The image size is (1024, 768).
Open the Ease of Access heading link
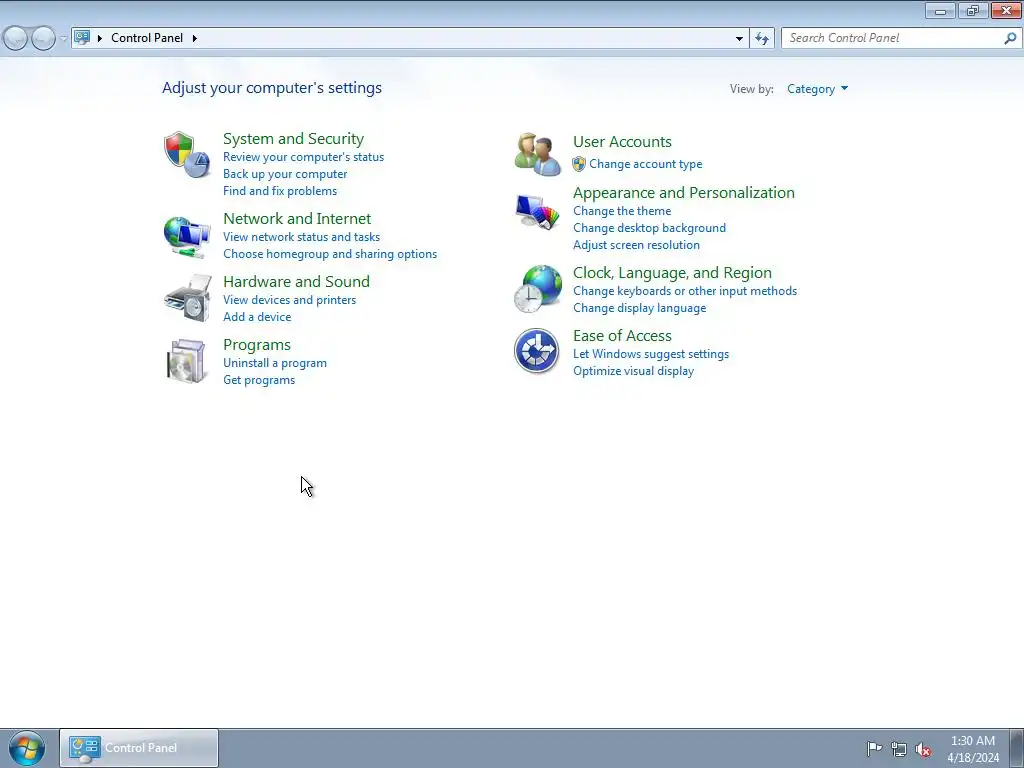tap(622, 336)
